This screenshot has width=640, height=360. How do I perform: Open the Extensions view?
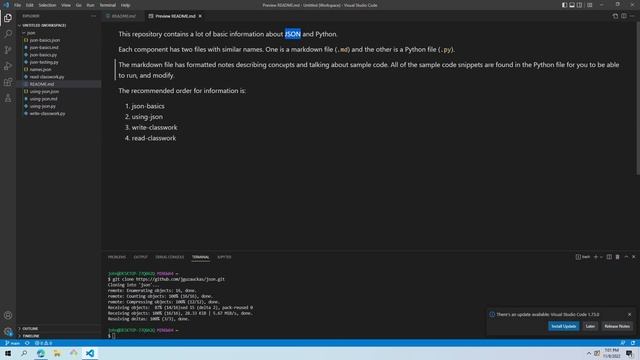pos(8,82)
